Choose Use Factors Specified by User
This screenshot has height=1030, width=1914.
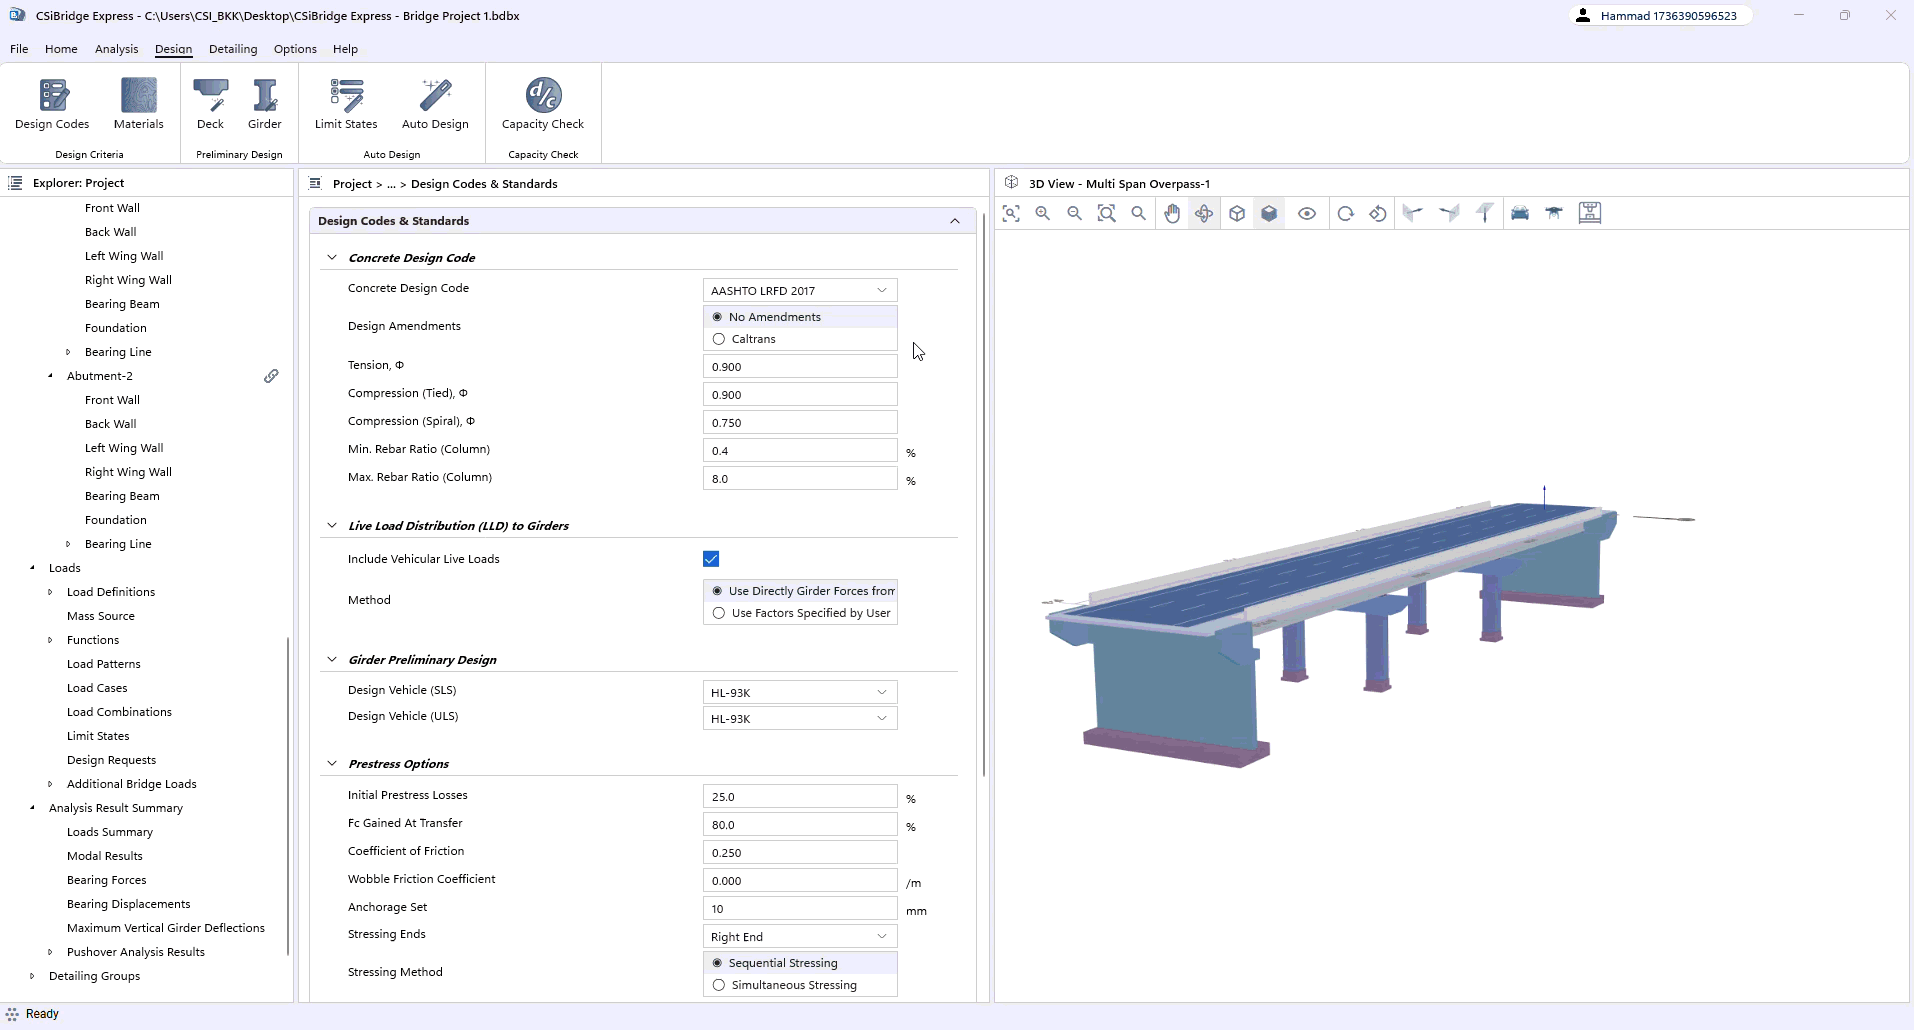pyautogui.click(x=719, y=613)
